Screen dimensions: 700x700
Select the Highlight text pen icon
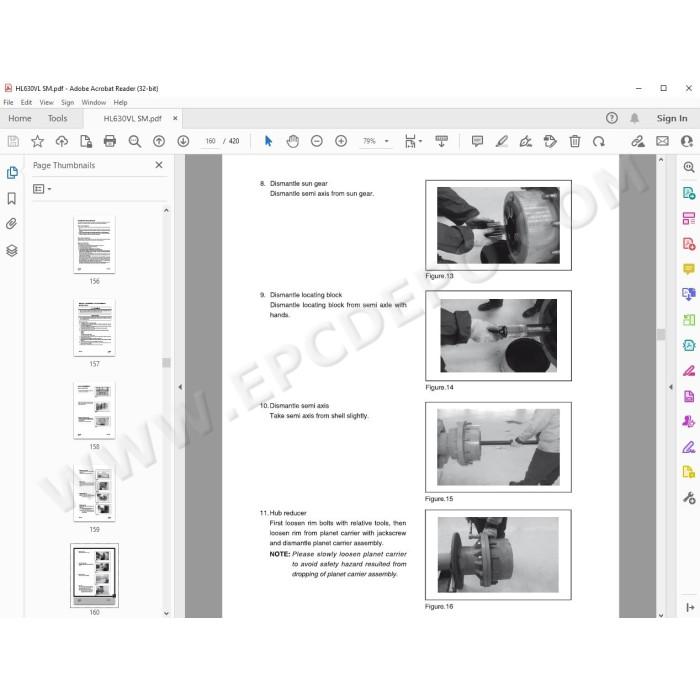tap(502, 142)
